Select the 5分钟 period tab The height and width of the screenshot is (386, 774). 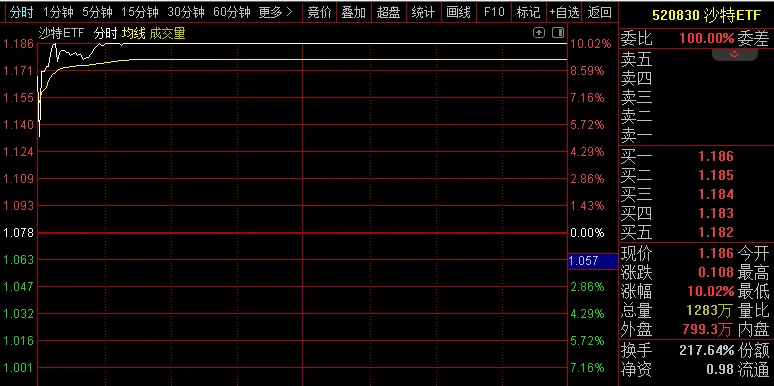[97, 12]
